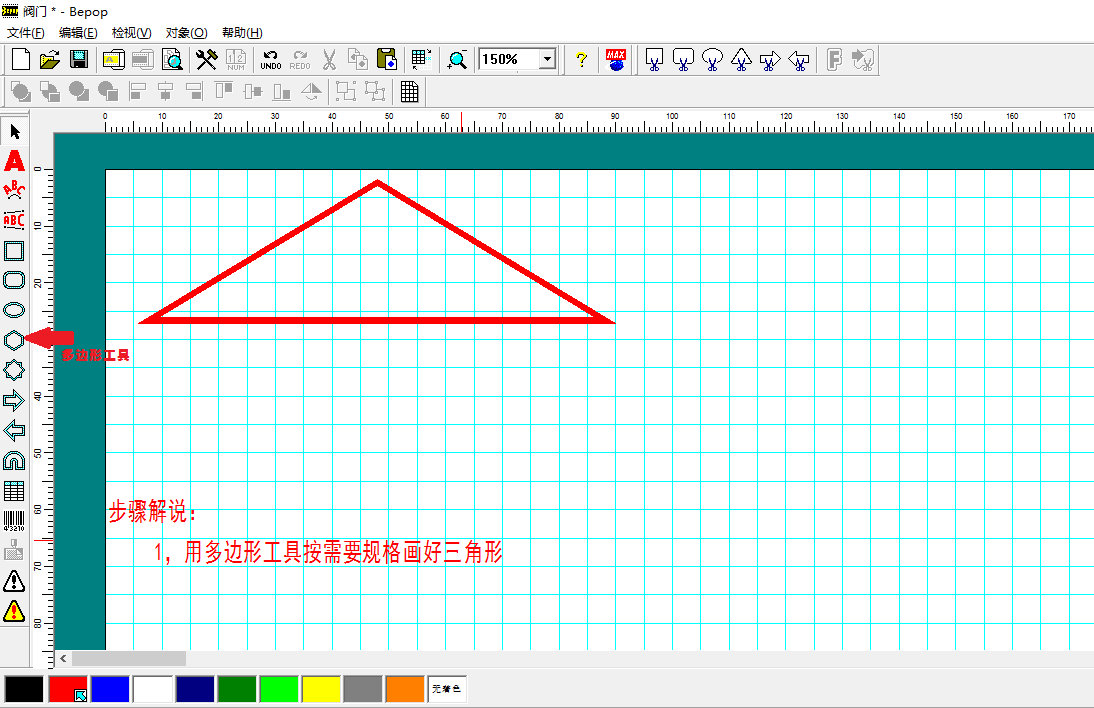Open help with the yellow question mark
The height and width of the screenshot is (708, 1094).
tap(581, 60)
